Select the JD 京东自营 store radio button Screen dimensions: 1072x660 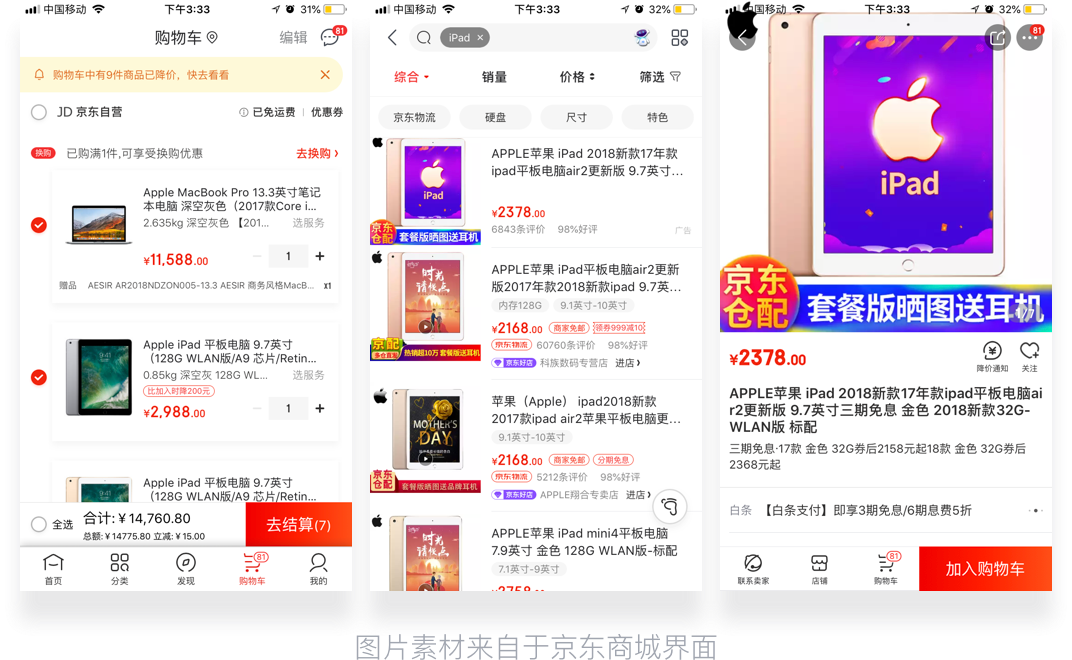tap(39, 112)
